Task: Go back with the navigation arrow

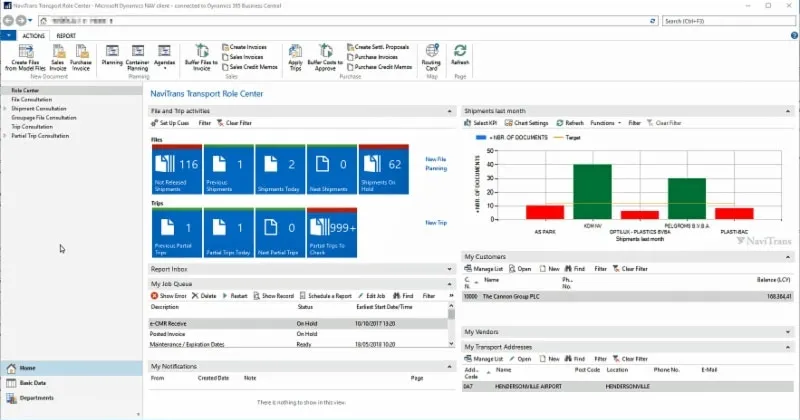Action: point(8,20)
